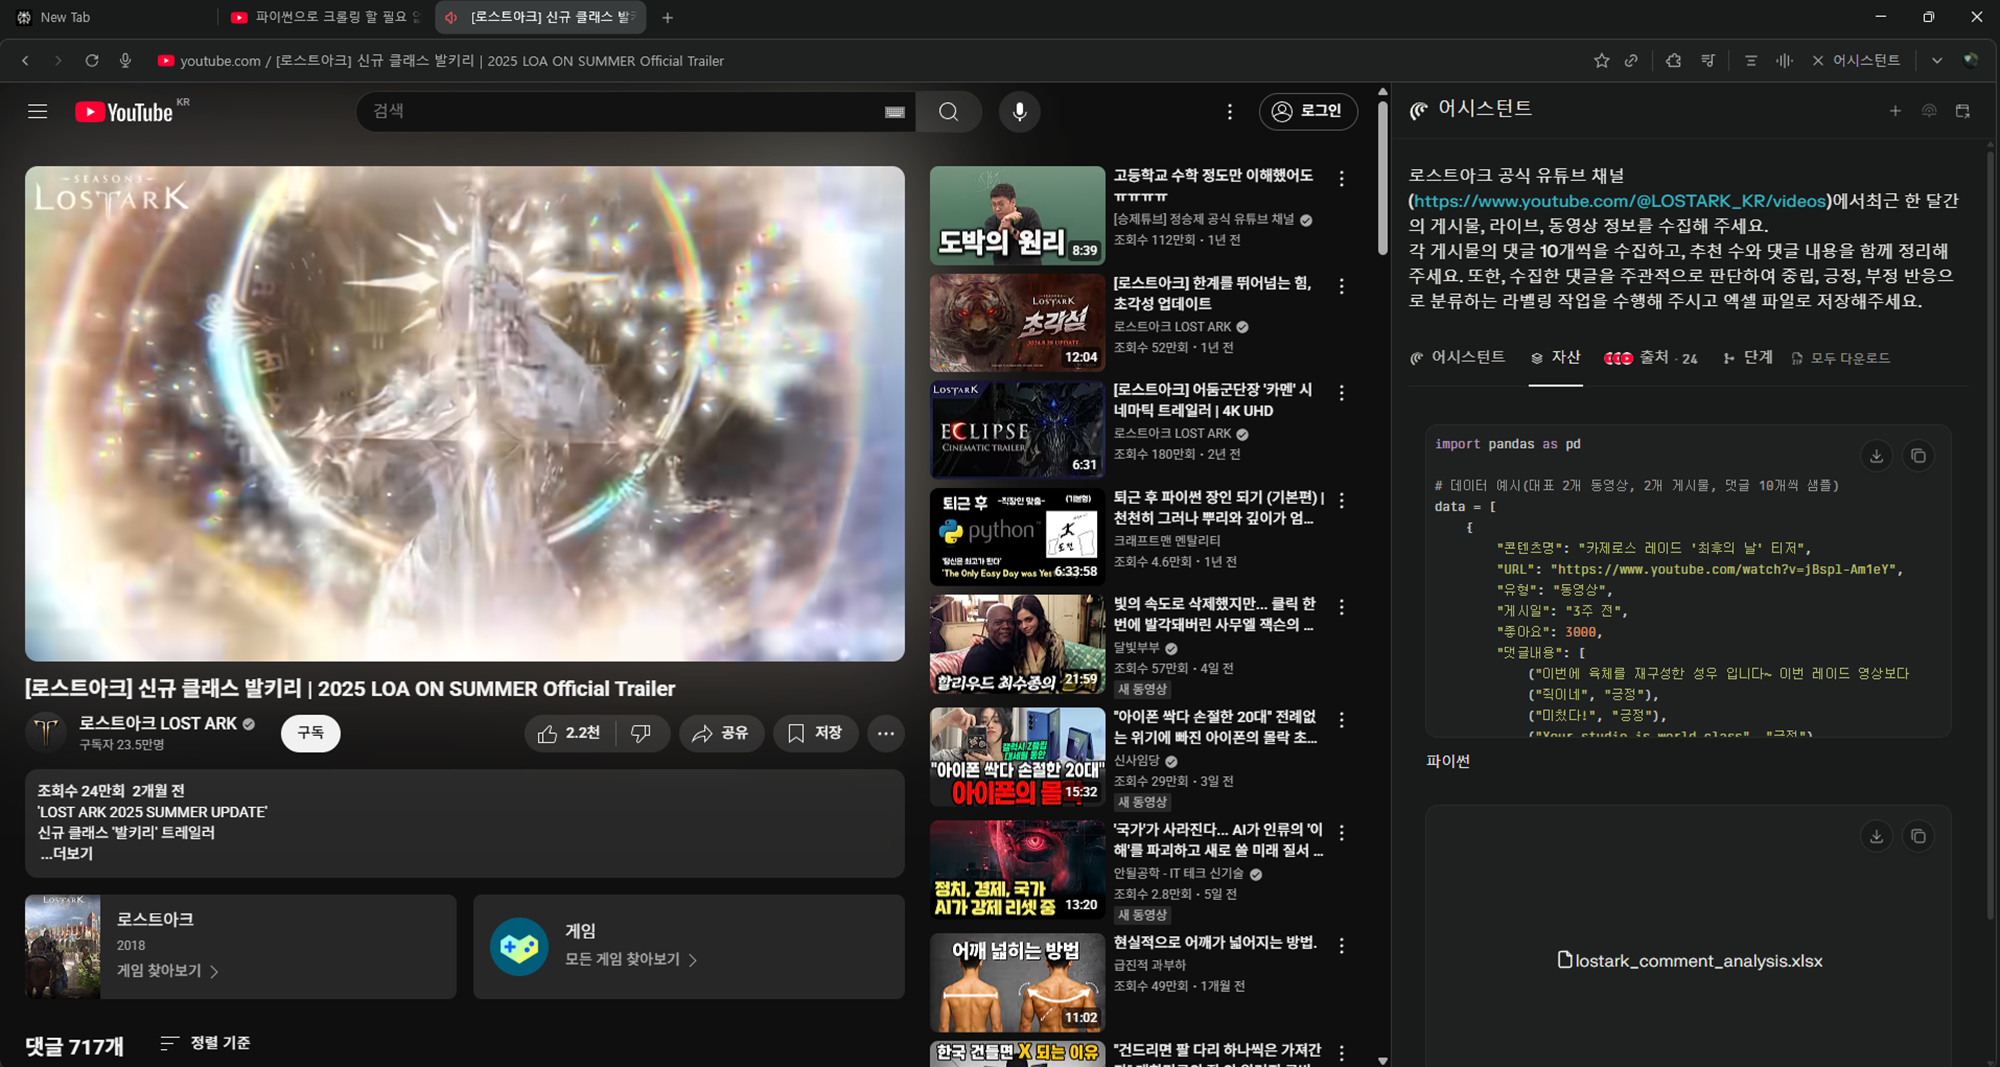The height and width of the screenshot is (1067, 2000).
Task: Open the YouTube hamburger guide menu
Action: click(37, 111)
